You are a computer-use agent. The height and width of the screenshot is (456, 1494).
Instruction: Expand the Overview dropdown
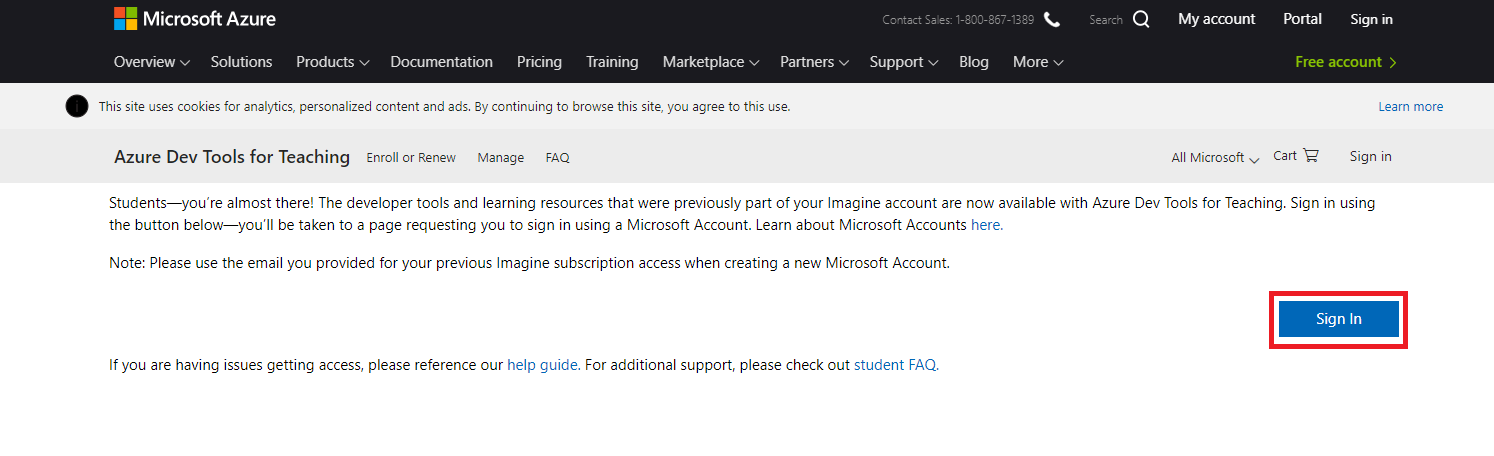tap(152, 62)
